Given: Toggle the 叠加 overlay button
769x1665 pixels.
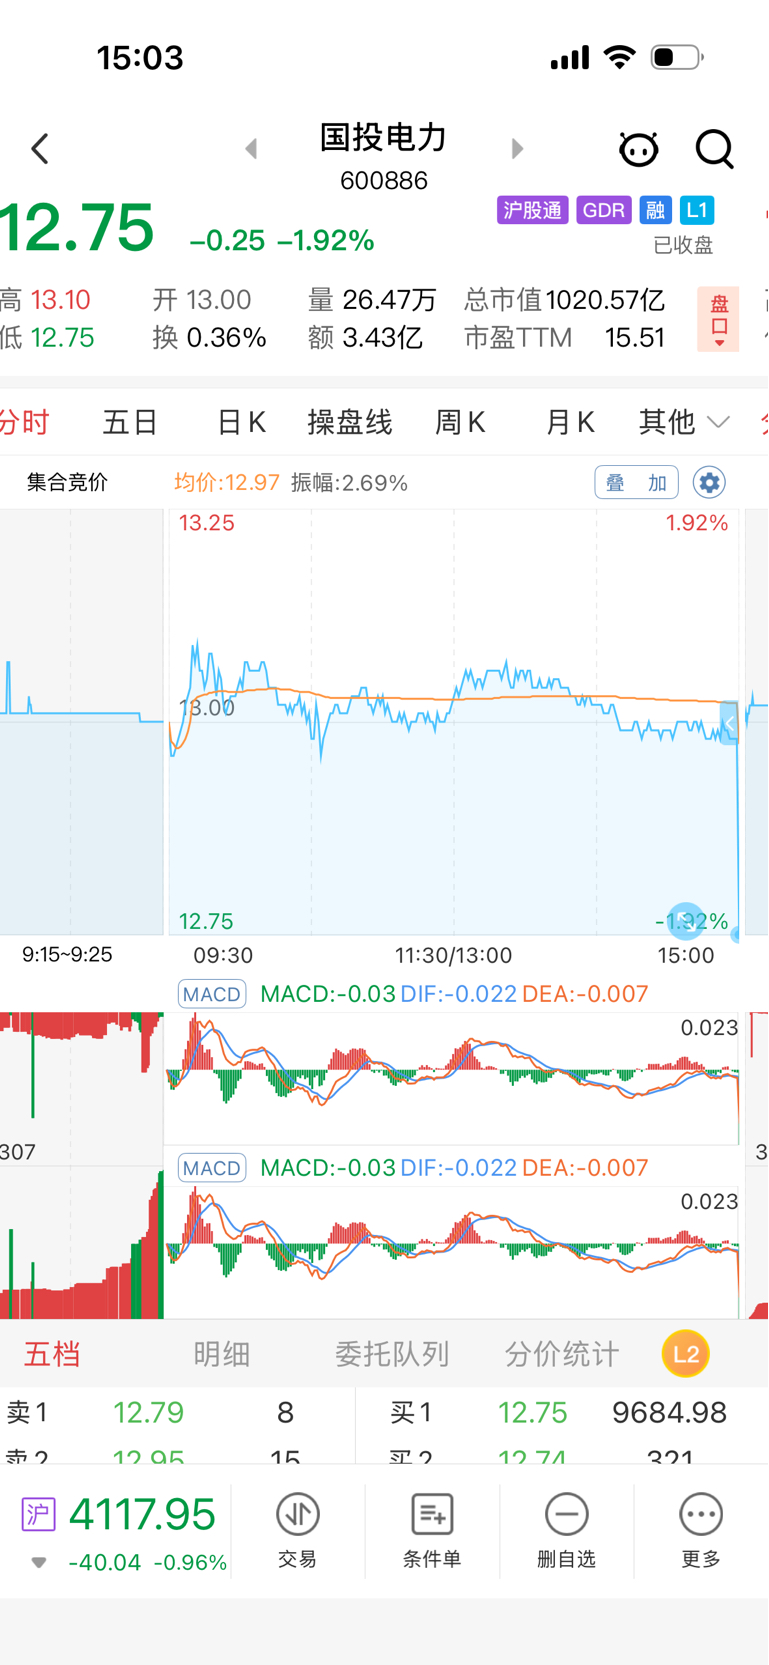Looking at the screenshot, I should (636, 483).
